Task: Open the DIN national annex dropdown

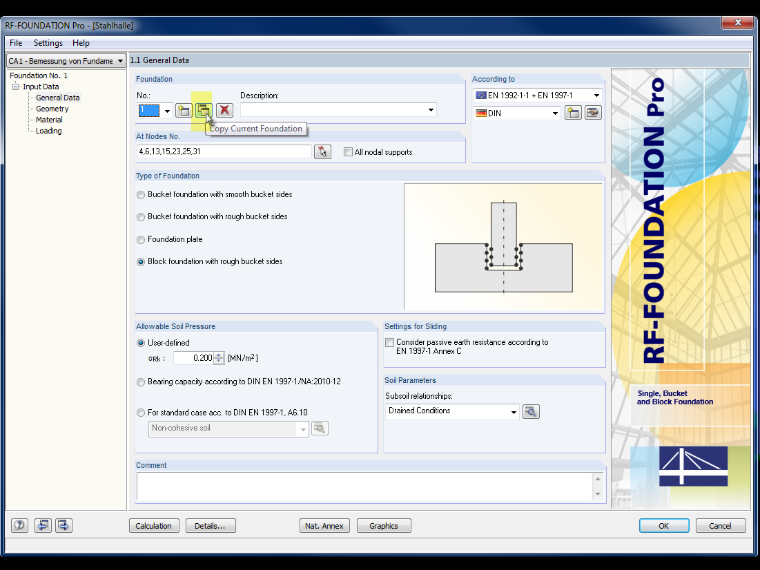Action: pyautogui.click(x=555, y=113)
